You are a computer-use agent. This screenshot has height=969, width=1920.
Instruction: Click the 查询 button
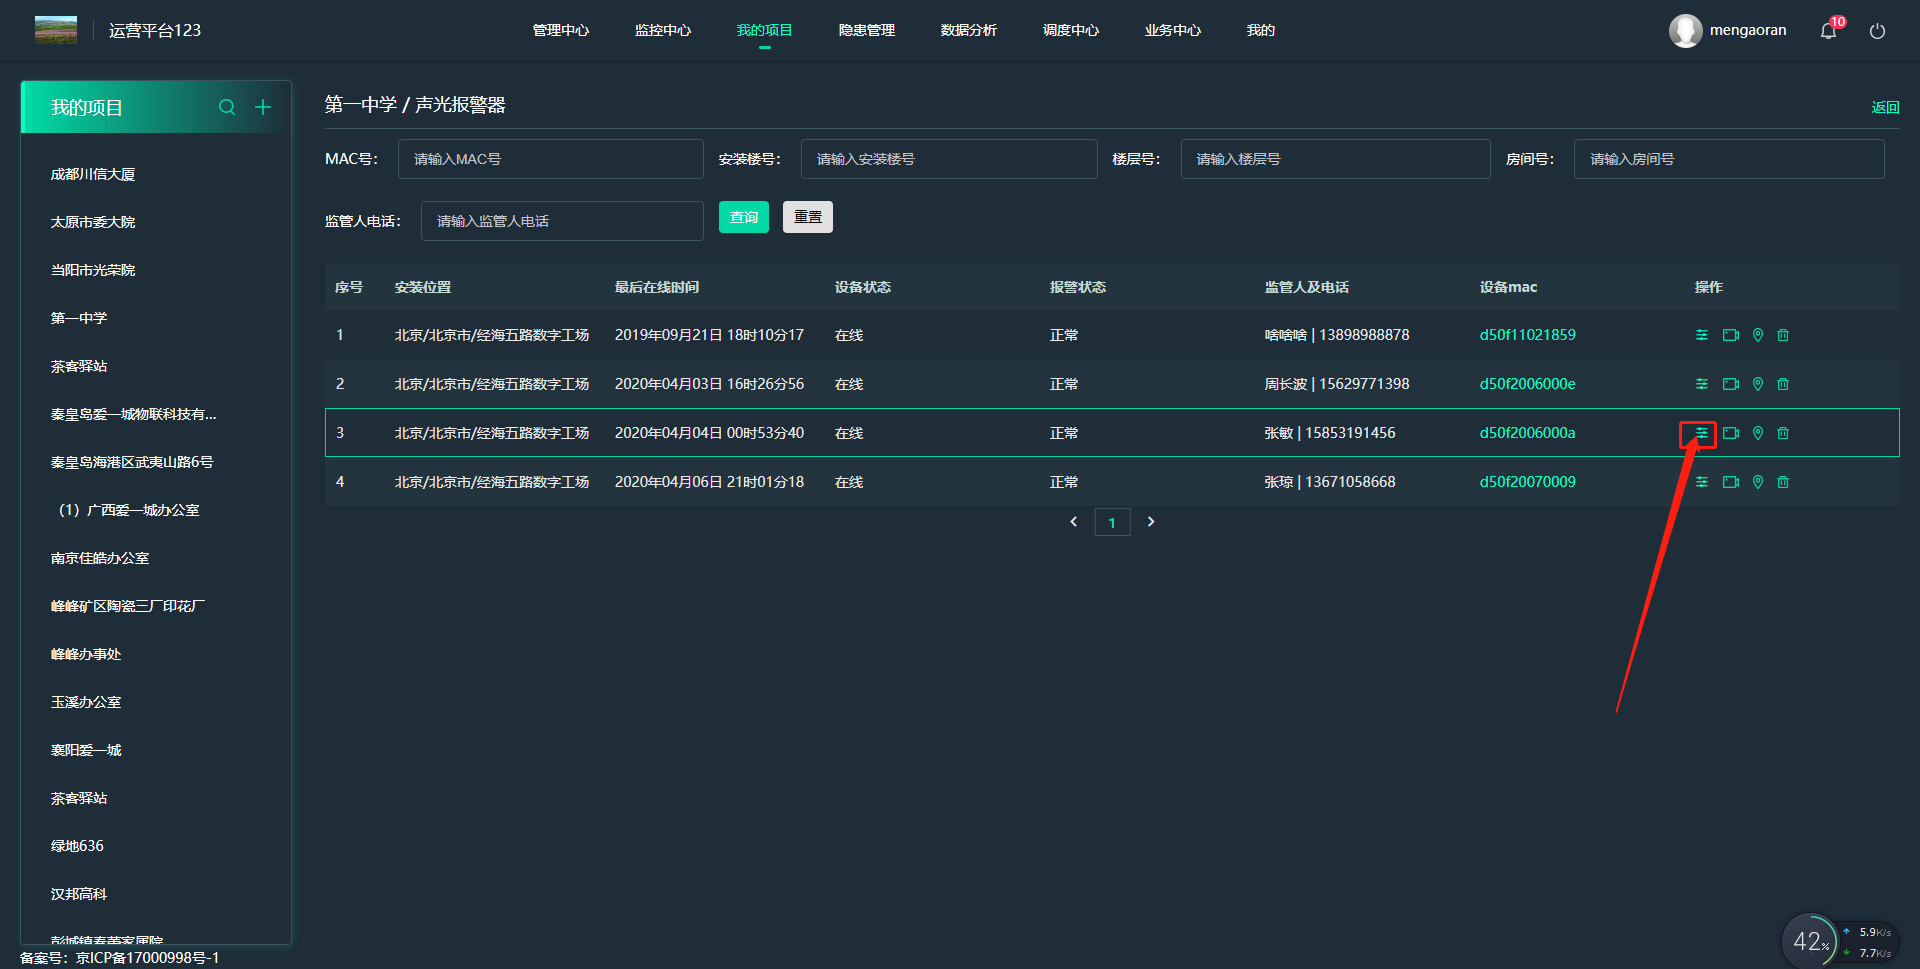pos(744,217)
